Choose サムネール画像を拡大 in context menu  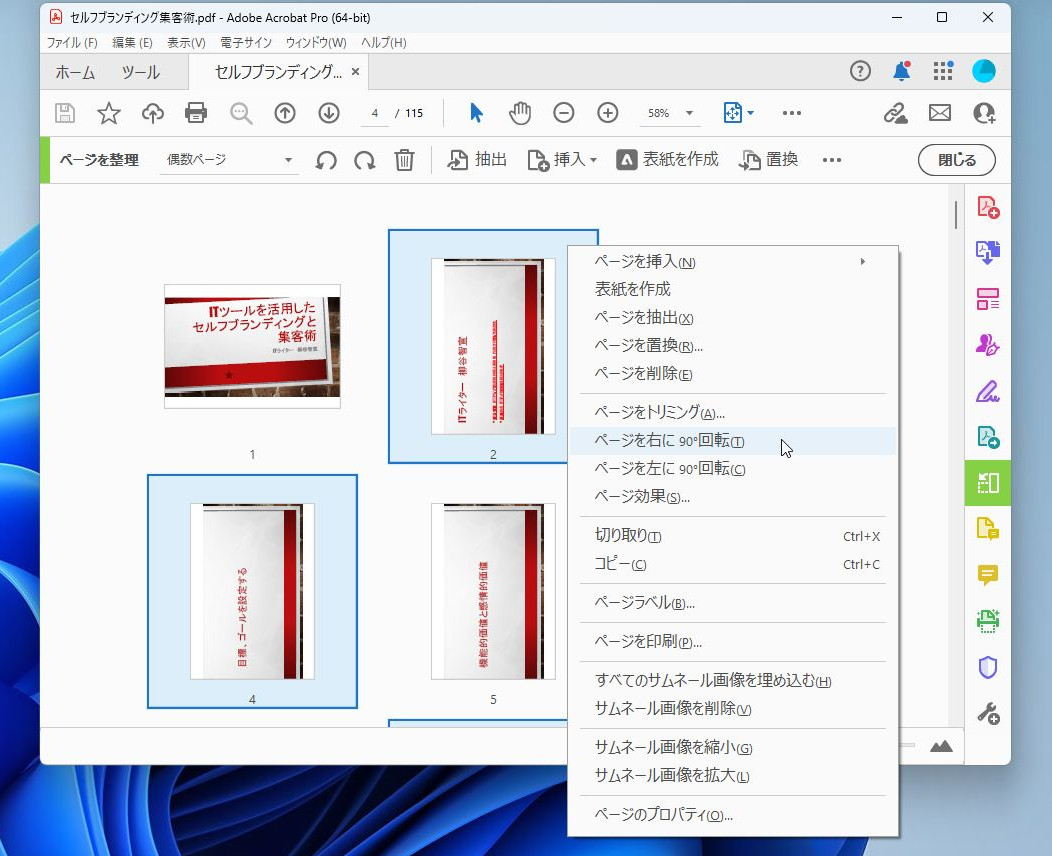tap(732, 775)
